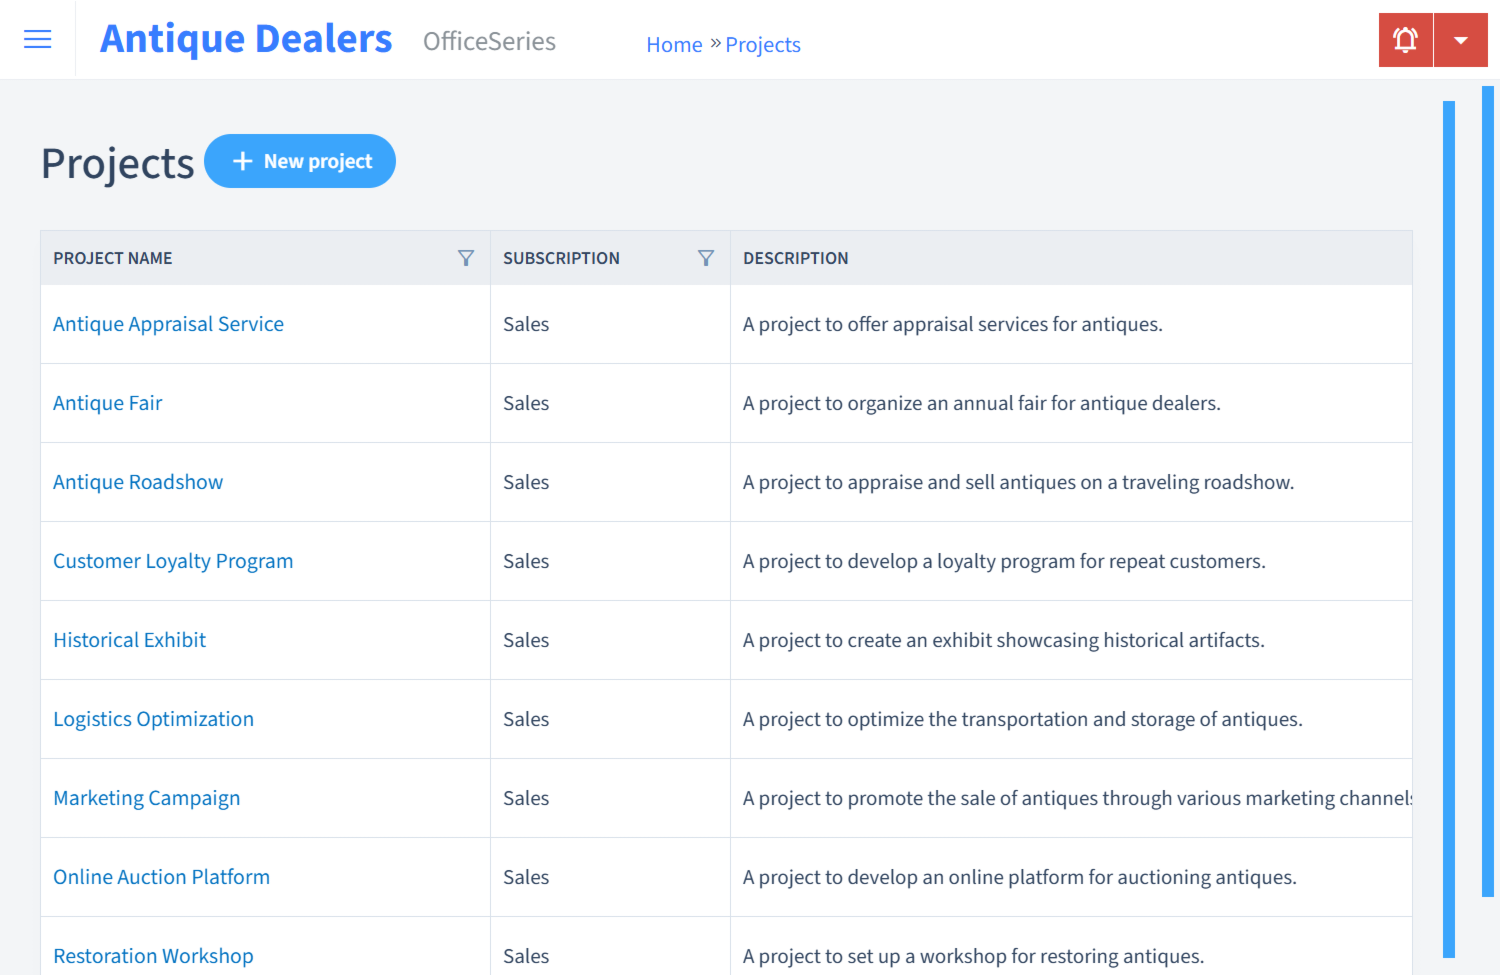Open the hamburger navigation menu

37,39
